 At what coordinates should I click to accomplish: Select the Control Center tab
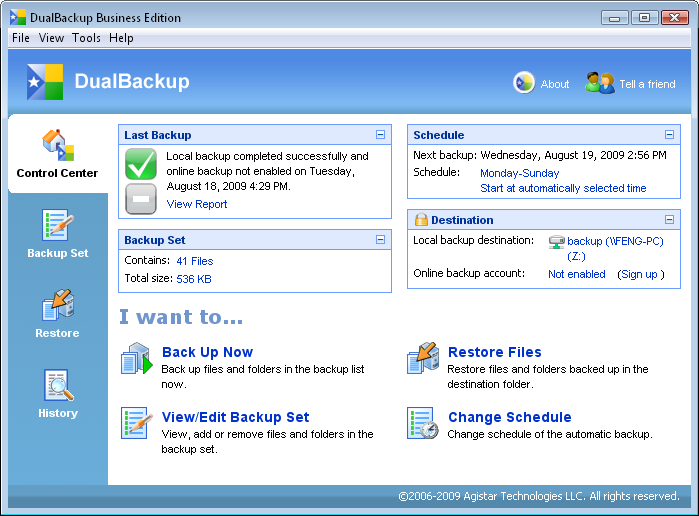tap(58, 155)
